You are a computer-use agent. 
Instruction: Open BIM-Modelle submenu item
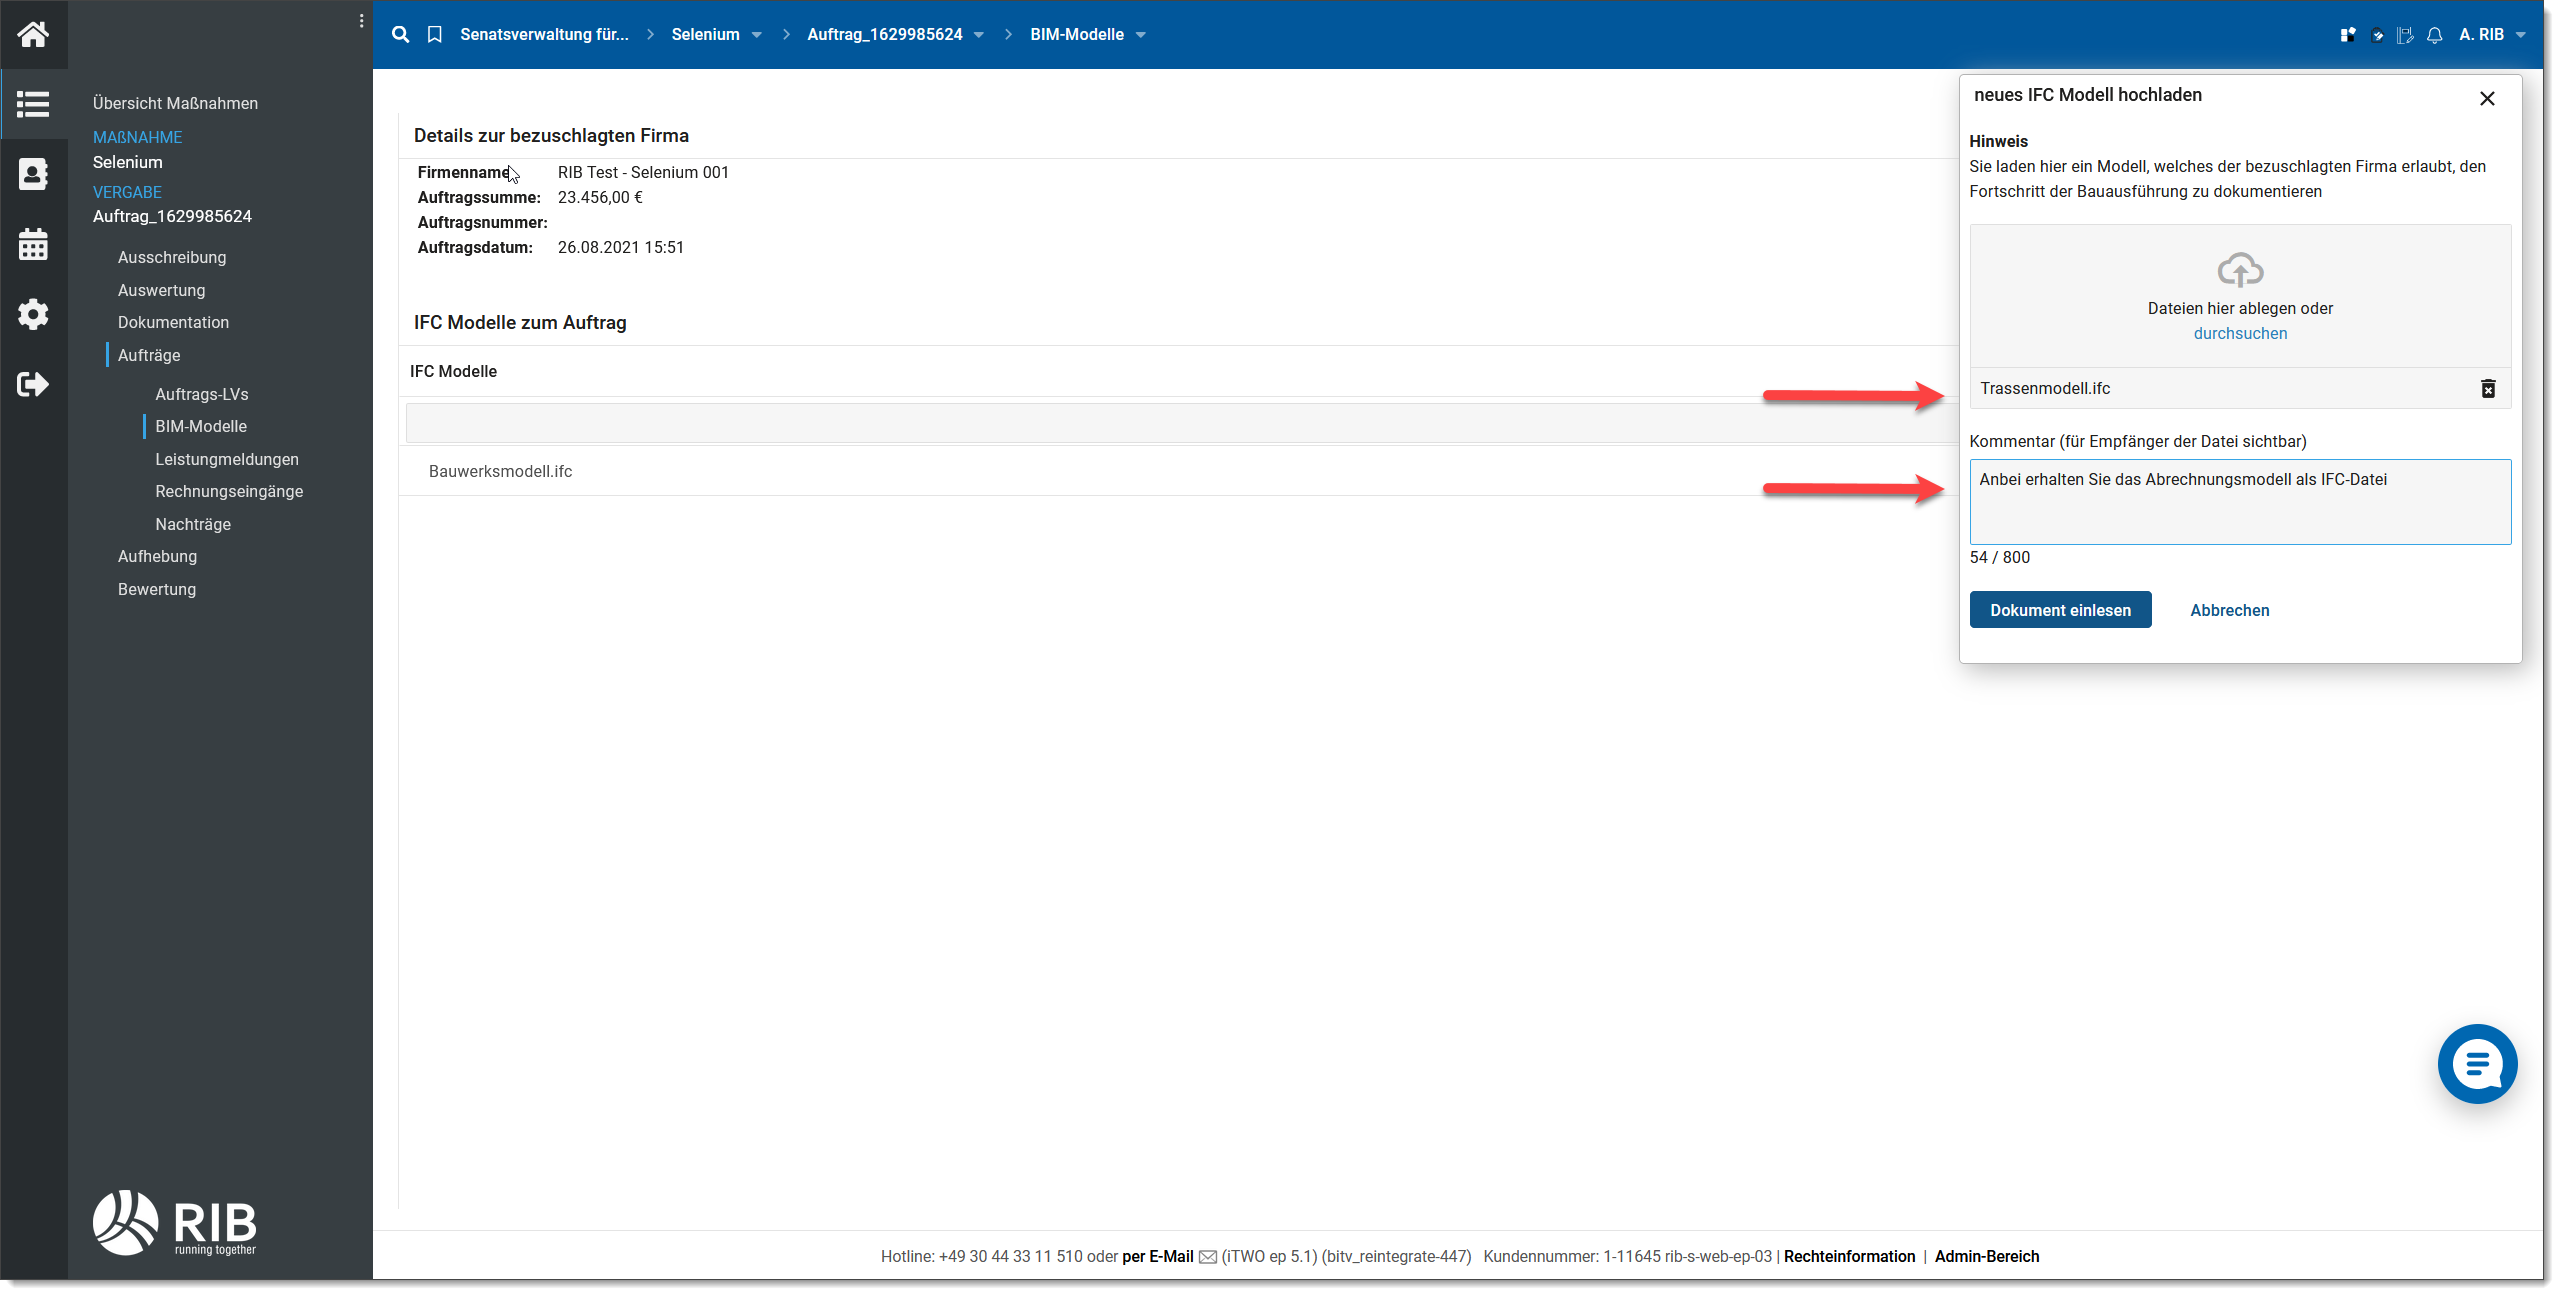click(x=200, y=426)
